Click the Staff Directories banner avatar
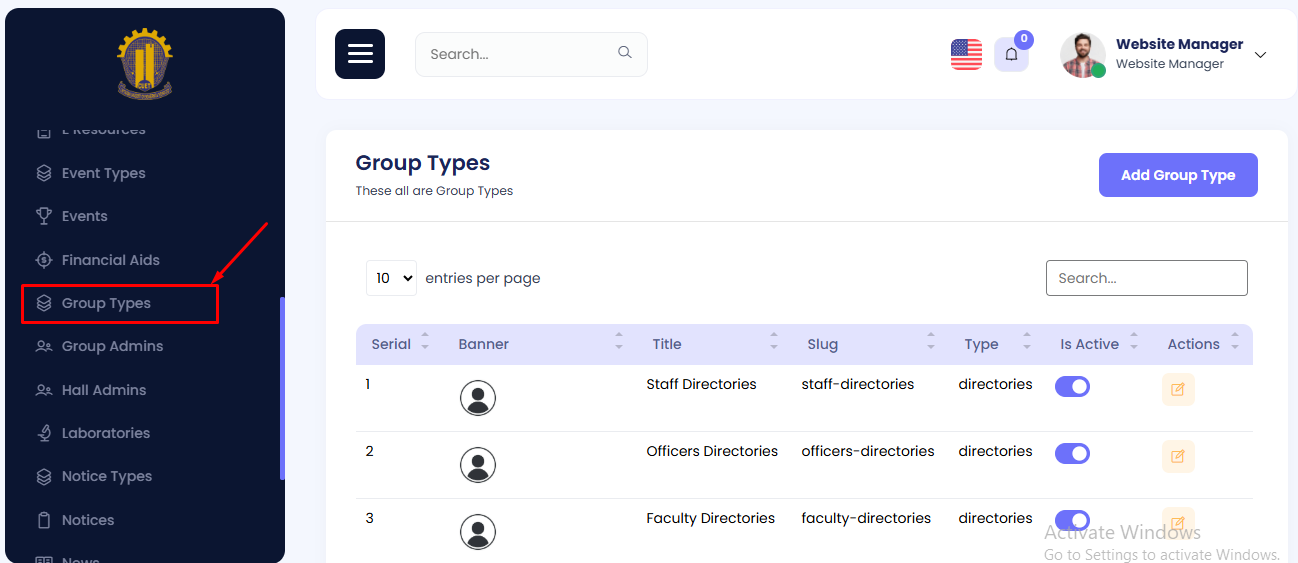This screenshot has width=1298, height=563. pos(478,398)
